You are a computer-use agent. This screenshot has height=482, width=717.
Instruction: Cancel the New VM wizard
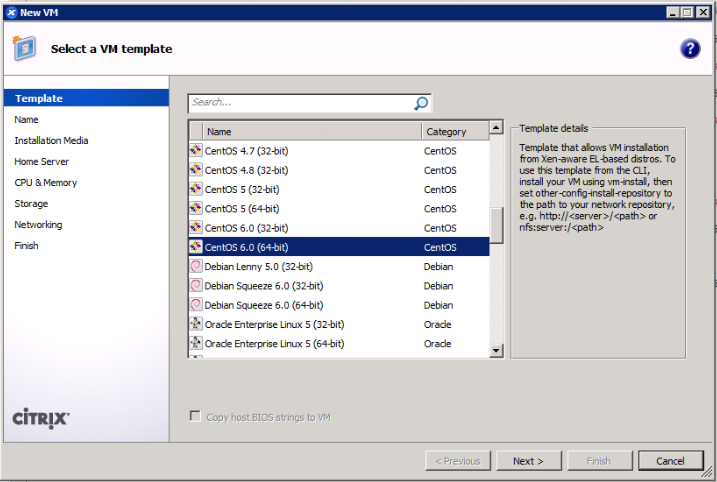coord(670,461)
